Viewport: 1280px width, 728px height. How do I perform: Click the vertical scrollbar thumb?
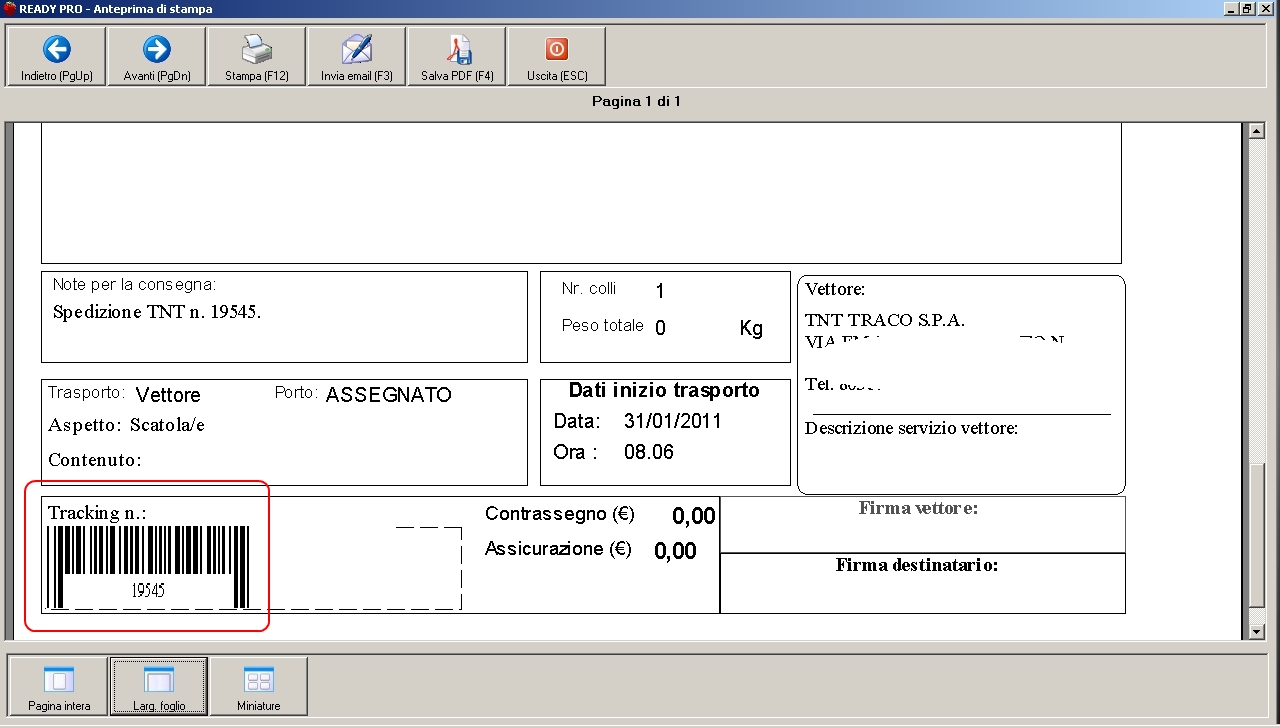[x=1258, y=533]
